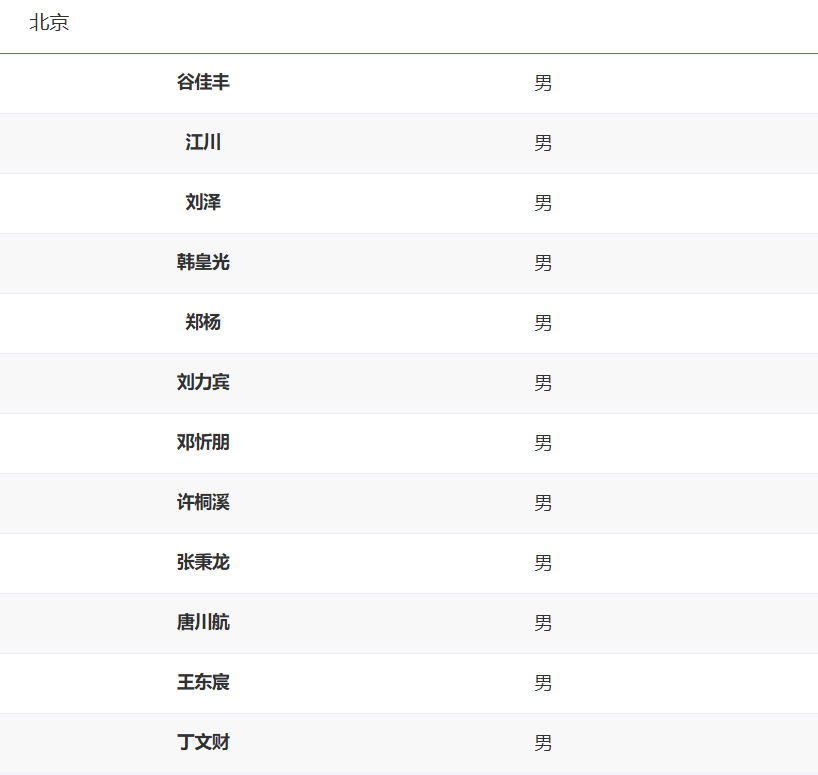Click the 男 value in 郑杨's row

pyautogui.click(x=543, y=323)
